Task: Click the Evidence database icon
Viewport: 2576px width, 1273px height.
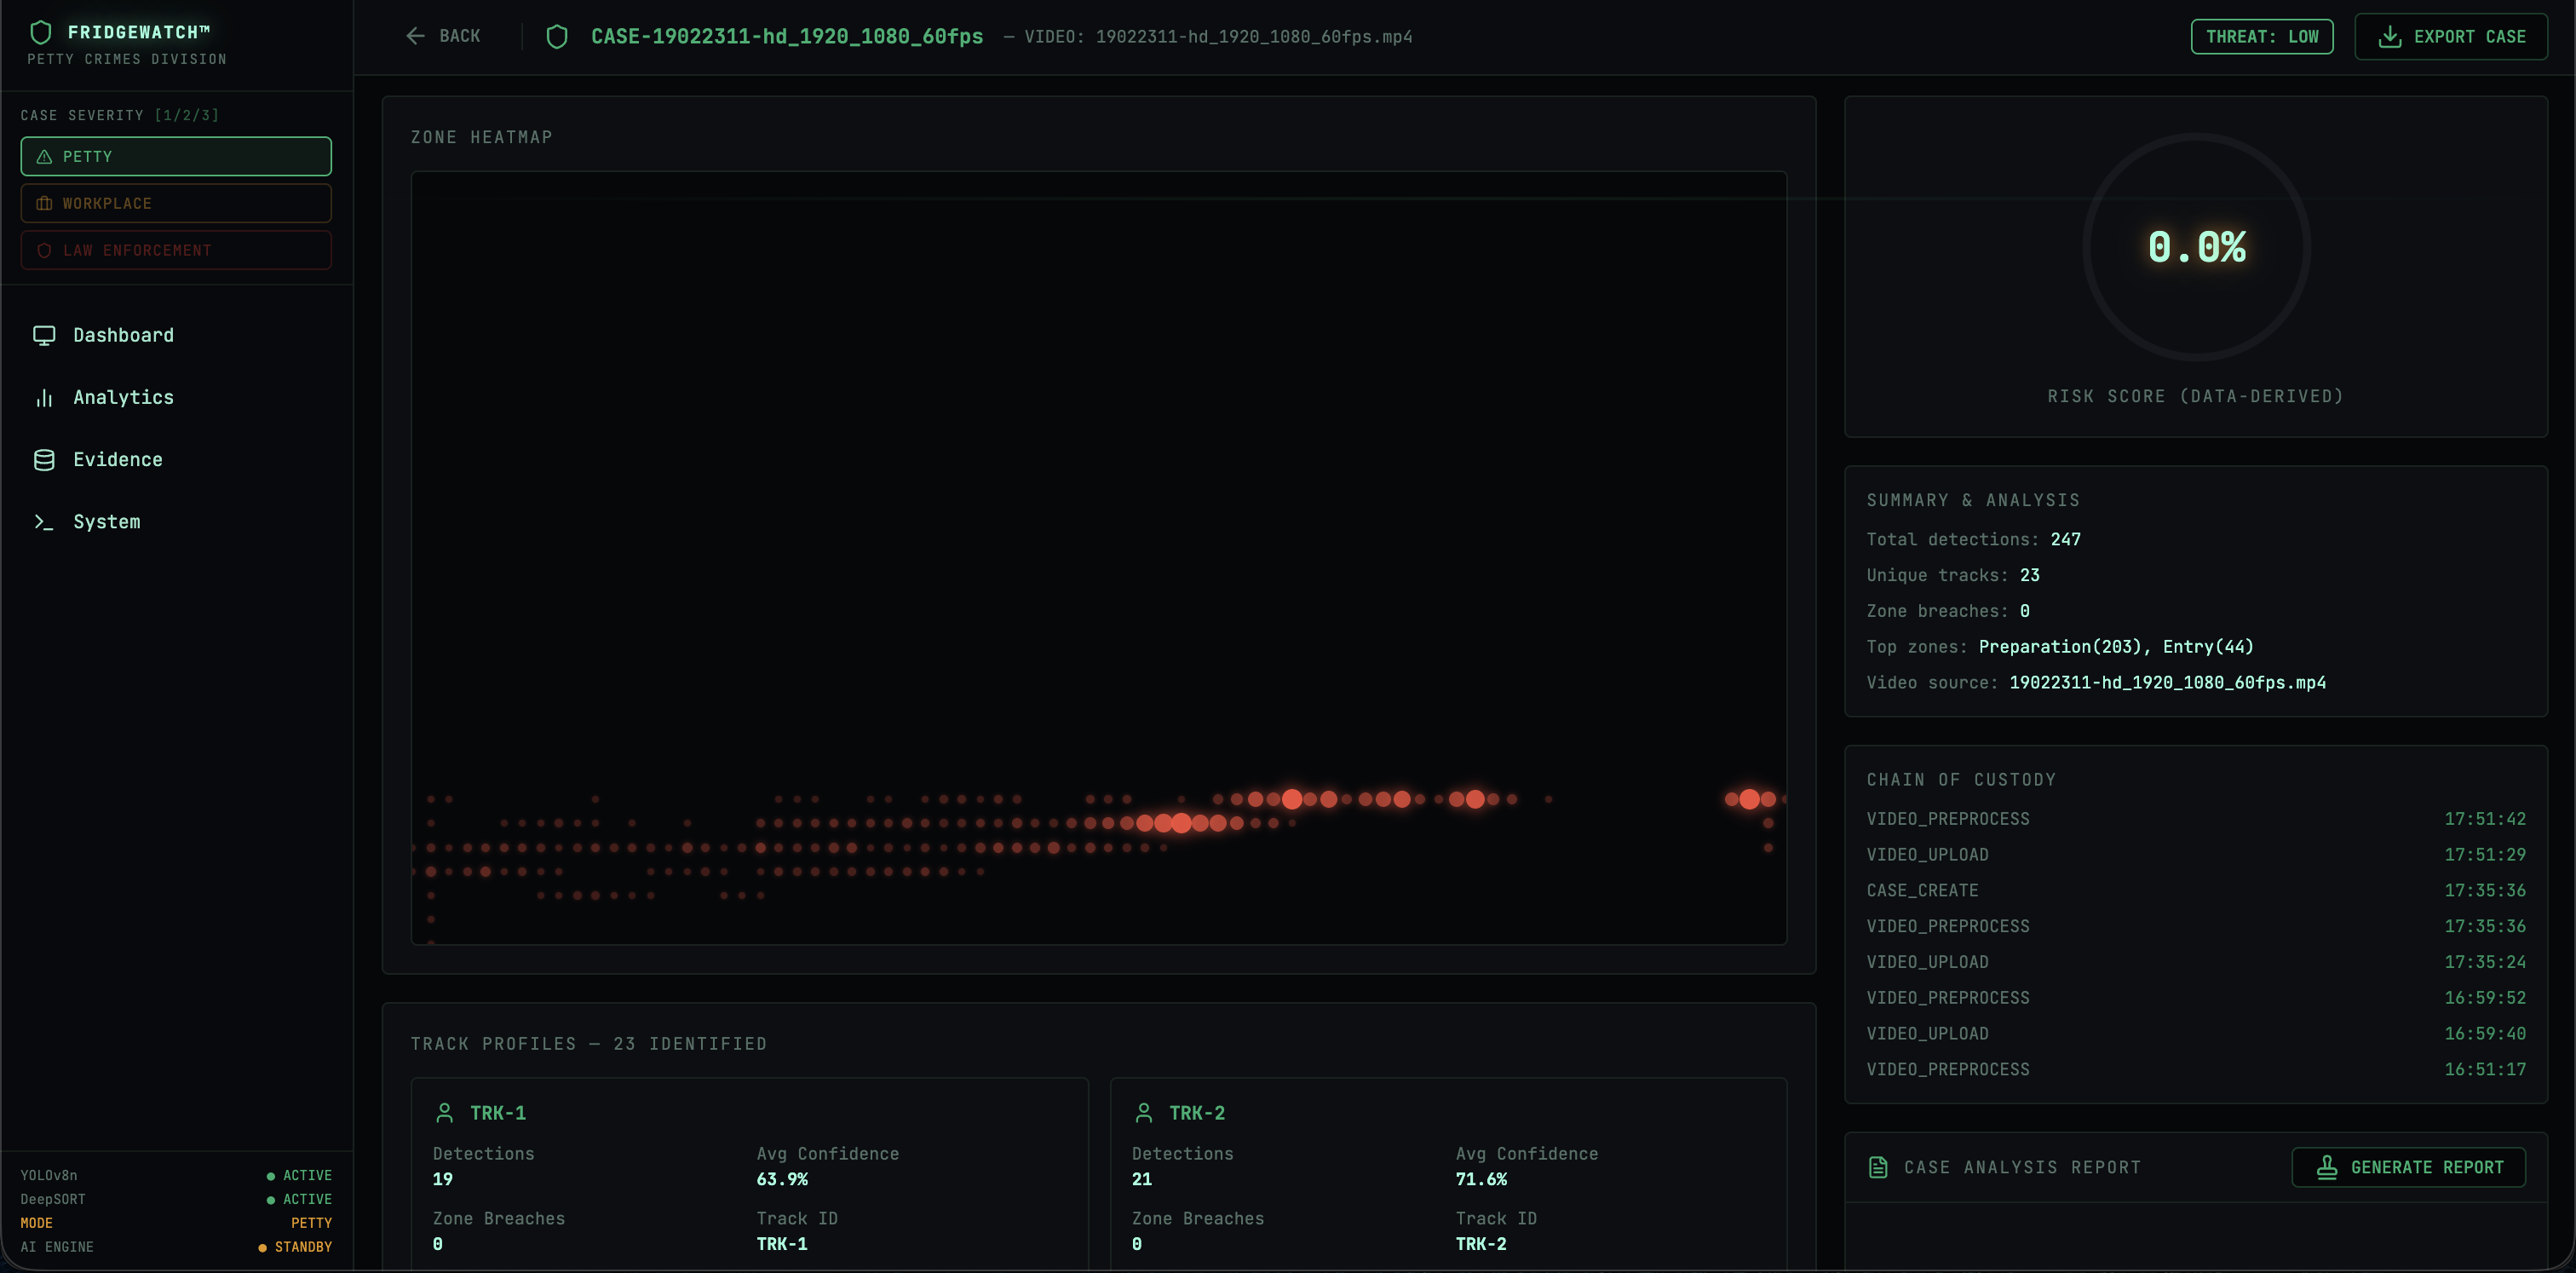Action: click(44, 460)
